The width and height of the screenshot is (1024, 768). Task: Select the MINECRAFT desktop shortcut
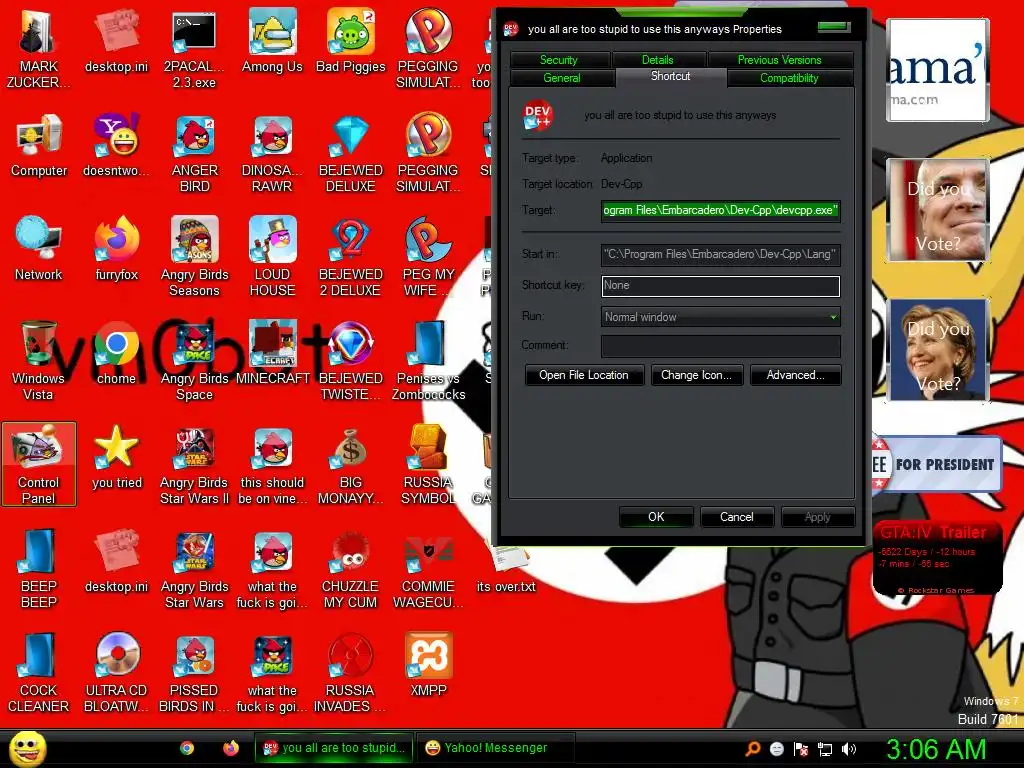coord(272,353)
